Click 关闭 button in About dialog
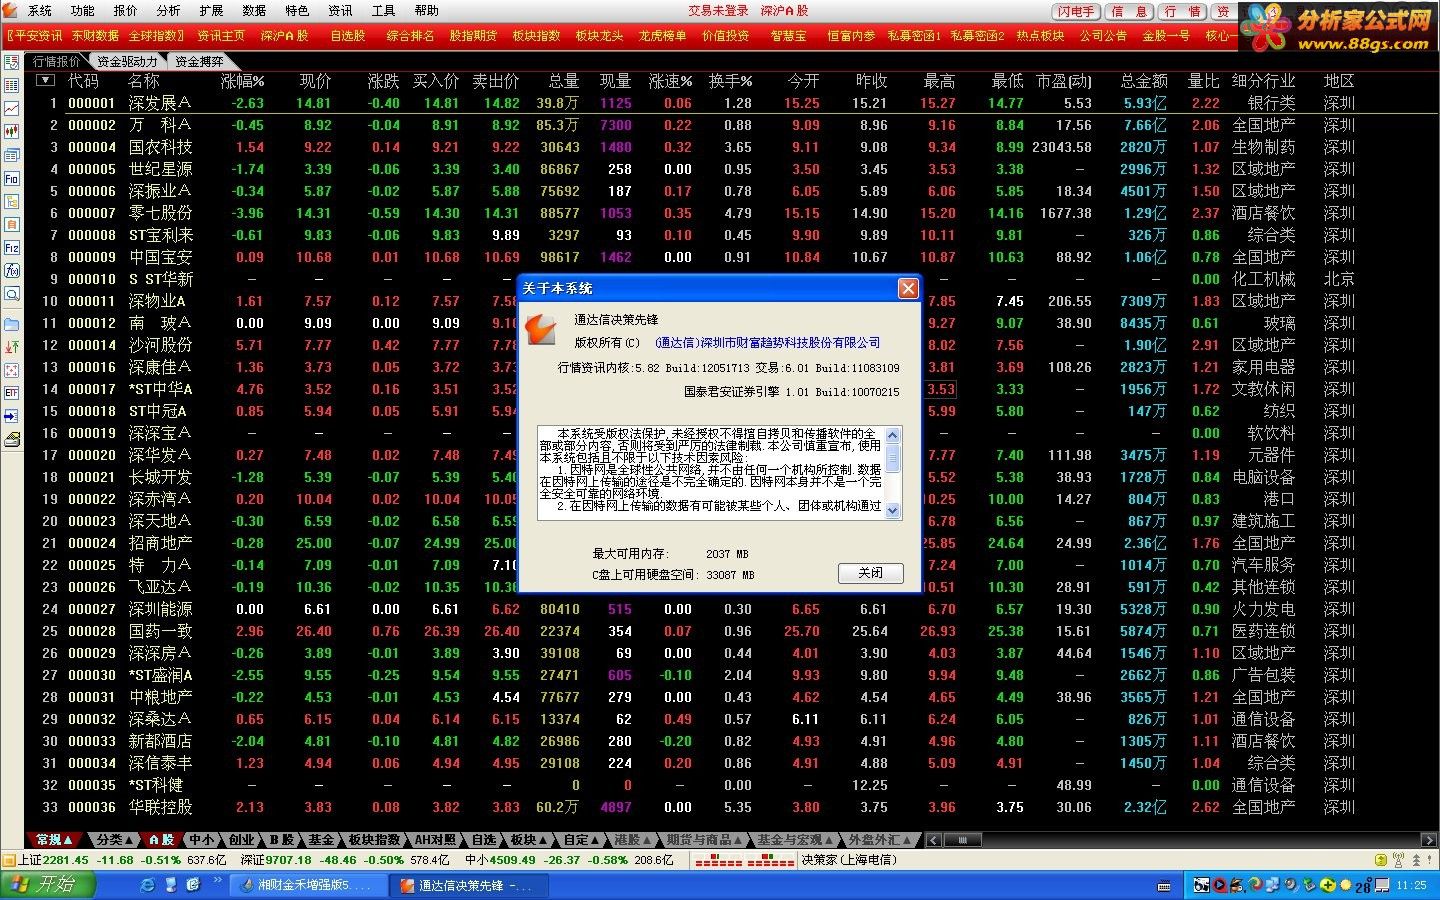This screenshot has height=900, width=1440. coord(870,573)
